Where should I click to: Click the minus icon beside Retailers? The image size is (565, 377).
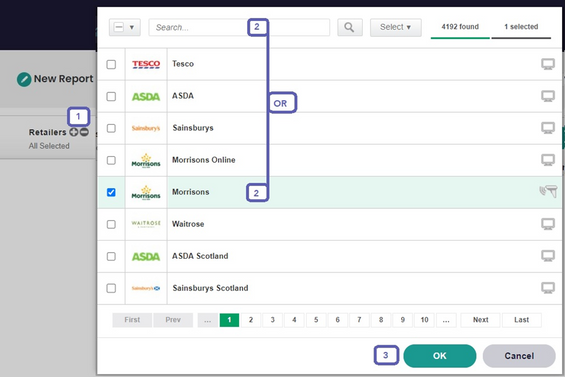click(x=84, y=132)
